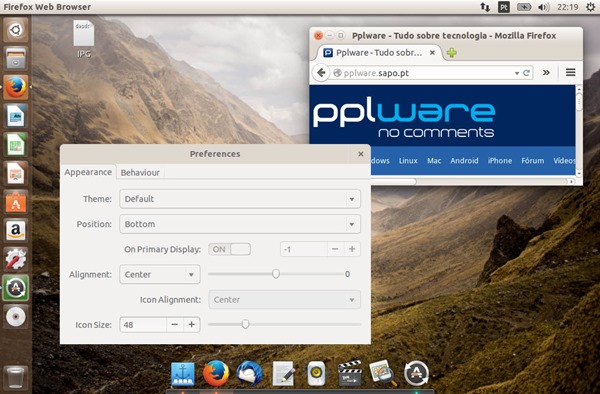
Task: Expand the Theme dropdown
Action: pos(240,199)
